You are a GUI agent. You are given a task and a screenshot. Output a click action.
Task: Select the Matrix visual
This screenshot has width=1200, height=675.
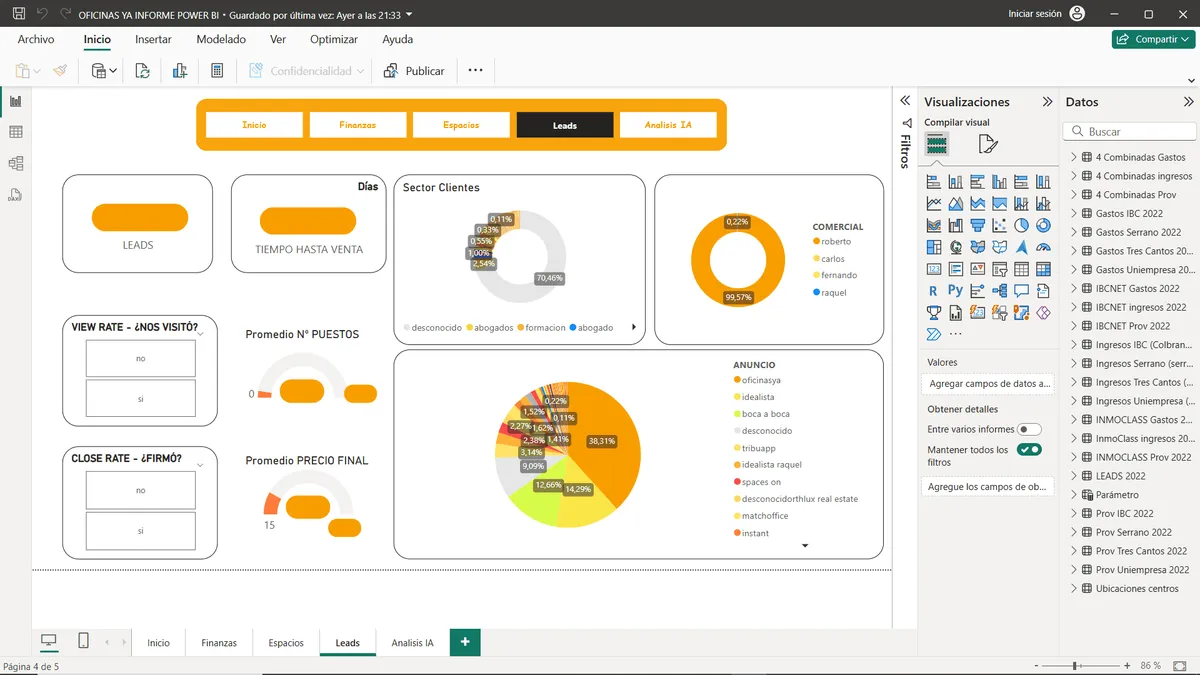[1044, 269]
